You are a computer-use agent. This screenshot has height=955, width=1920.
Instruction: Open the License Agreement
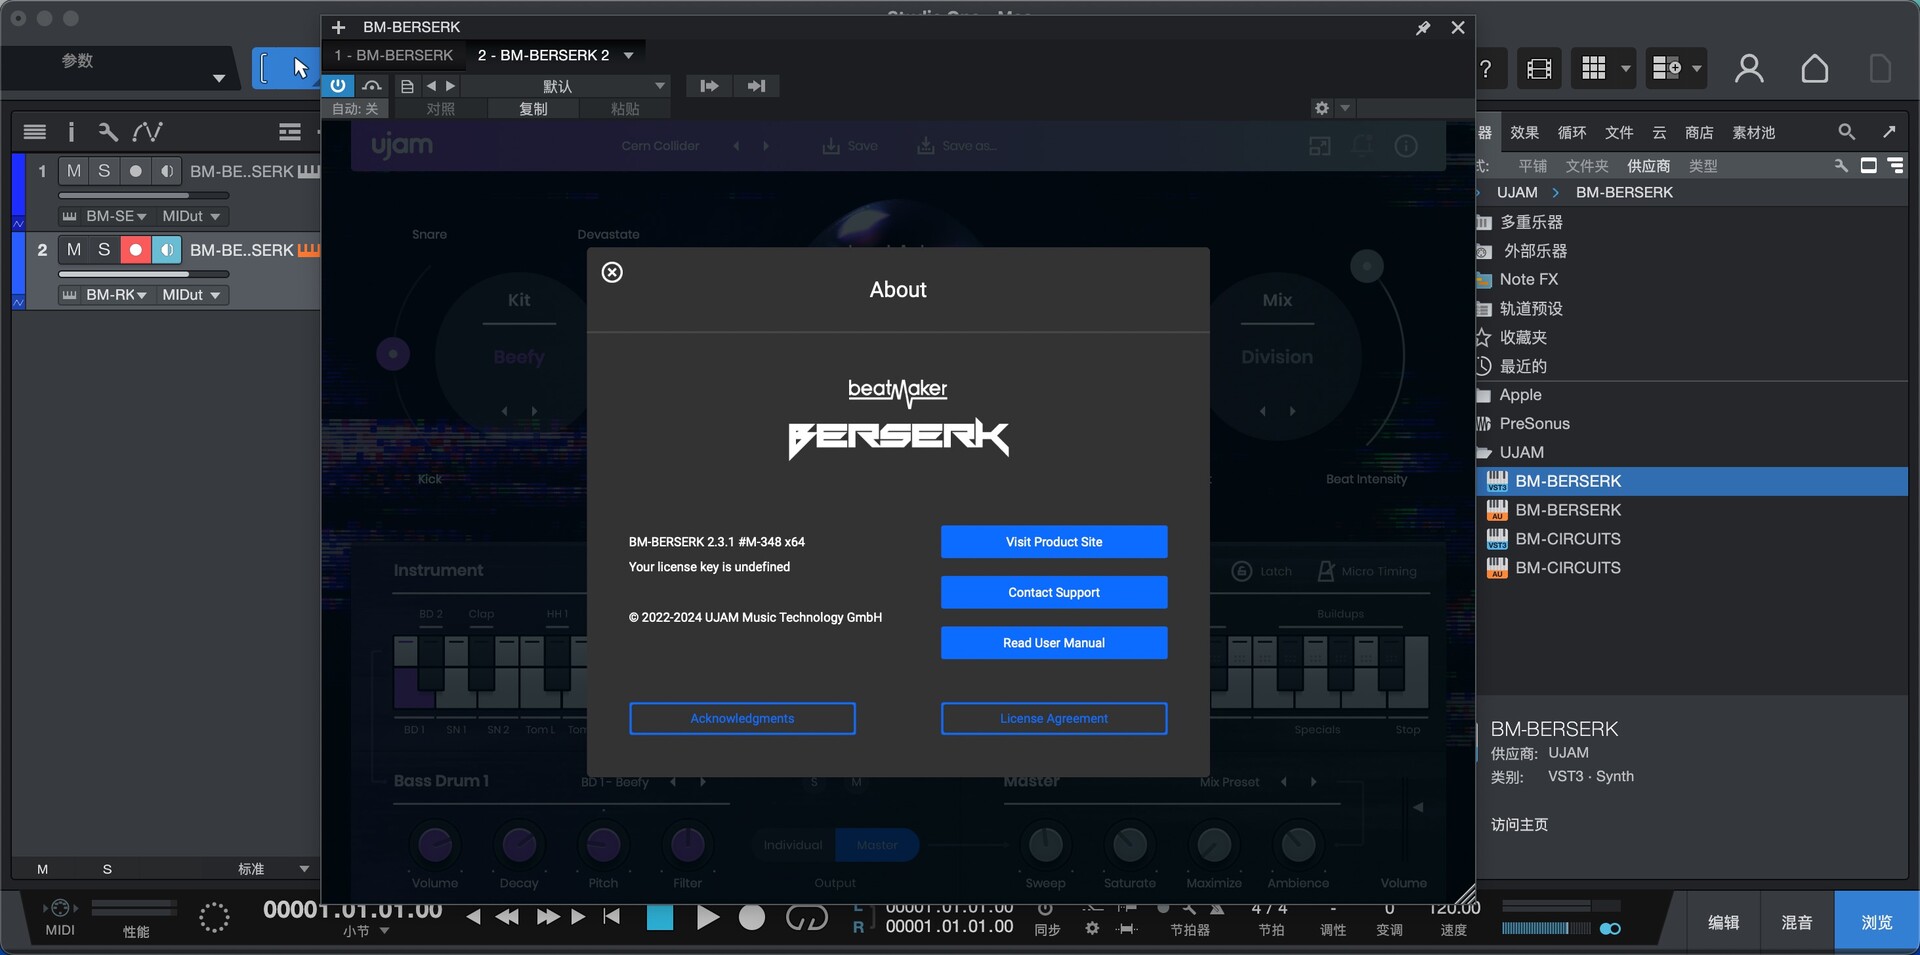(x=1054, y=718)
